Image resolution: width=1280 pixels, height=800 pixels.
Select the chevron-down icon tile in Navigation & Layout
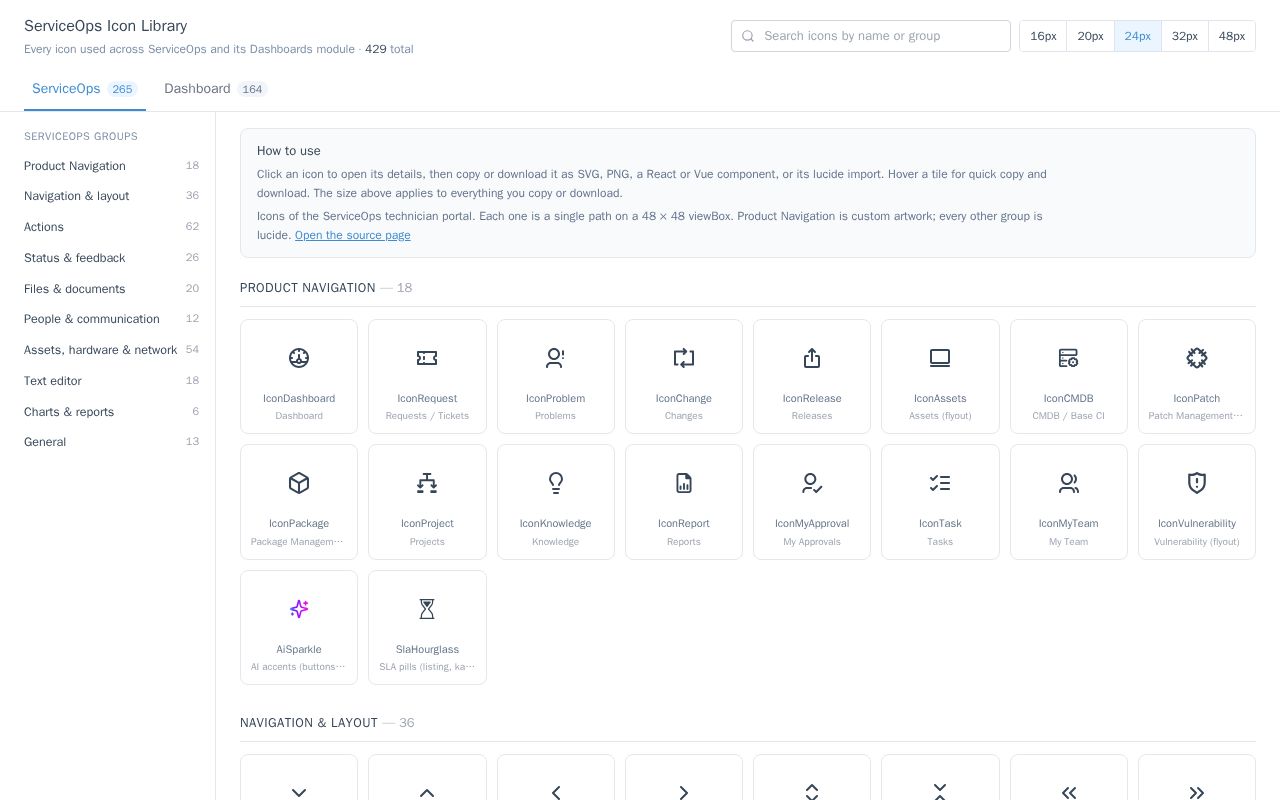coord(299,778)
